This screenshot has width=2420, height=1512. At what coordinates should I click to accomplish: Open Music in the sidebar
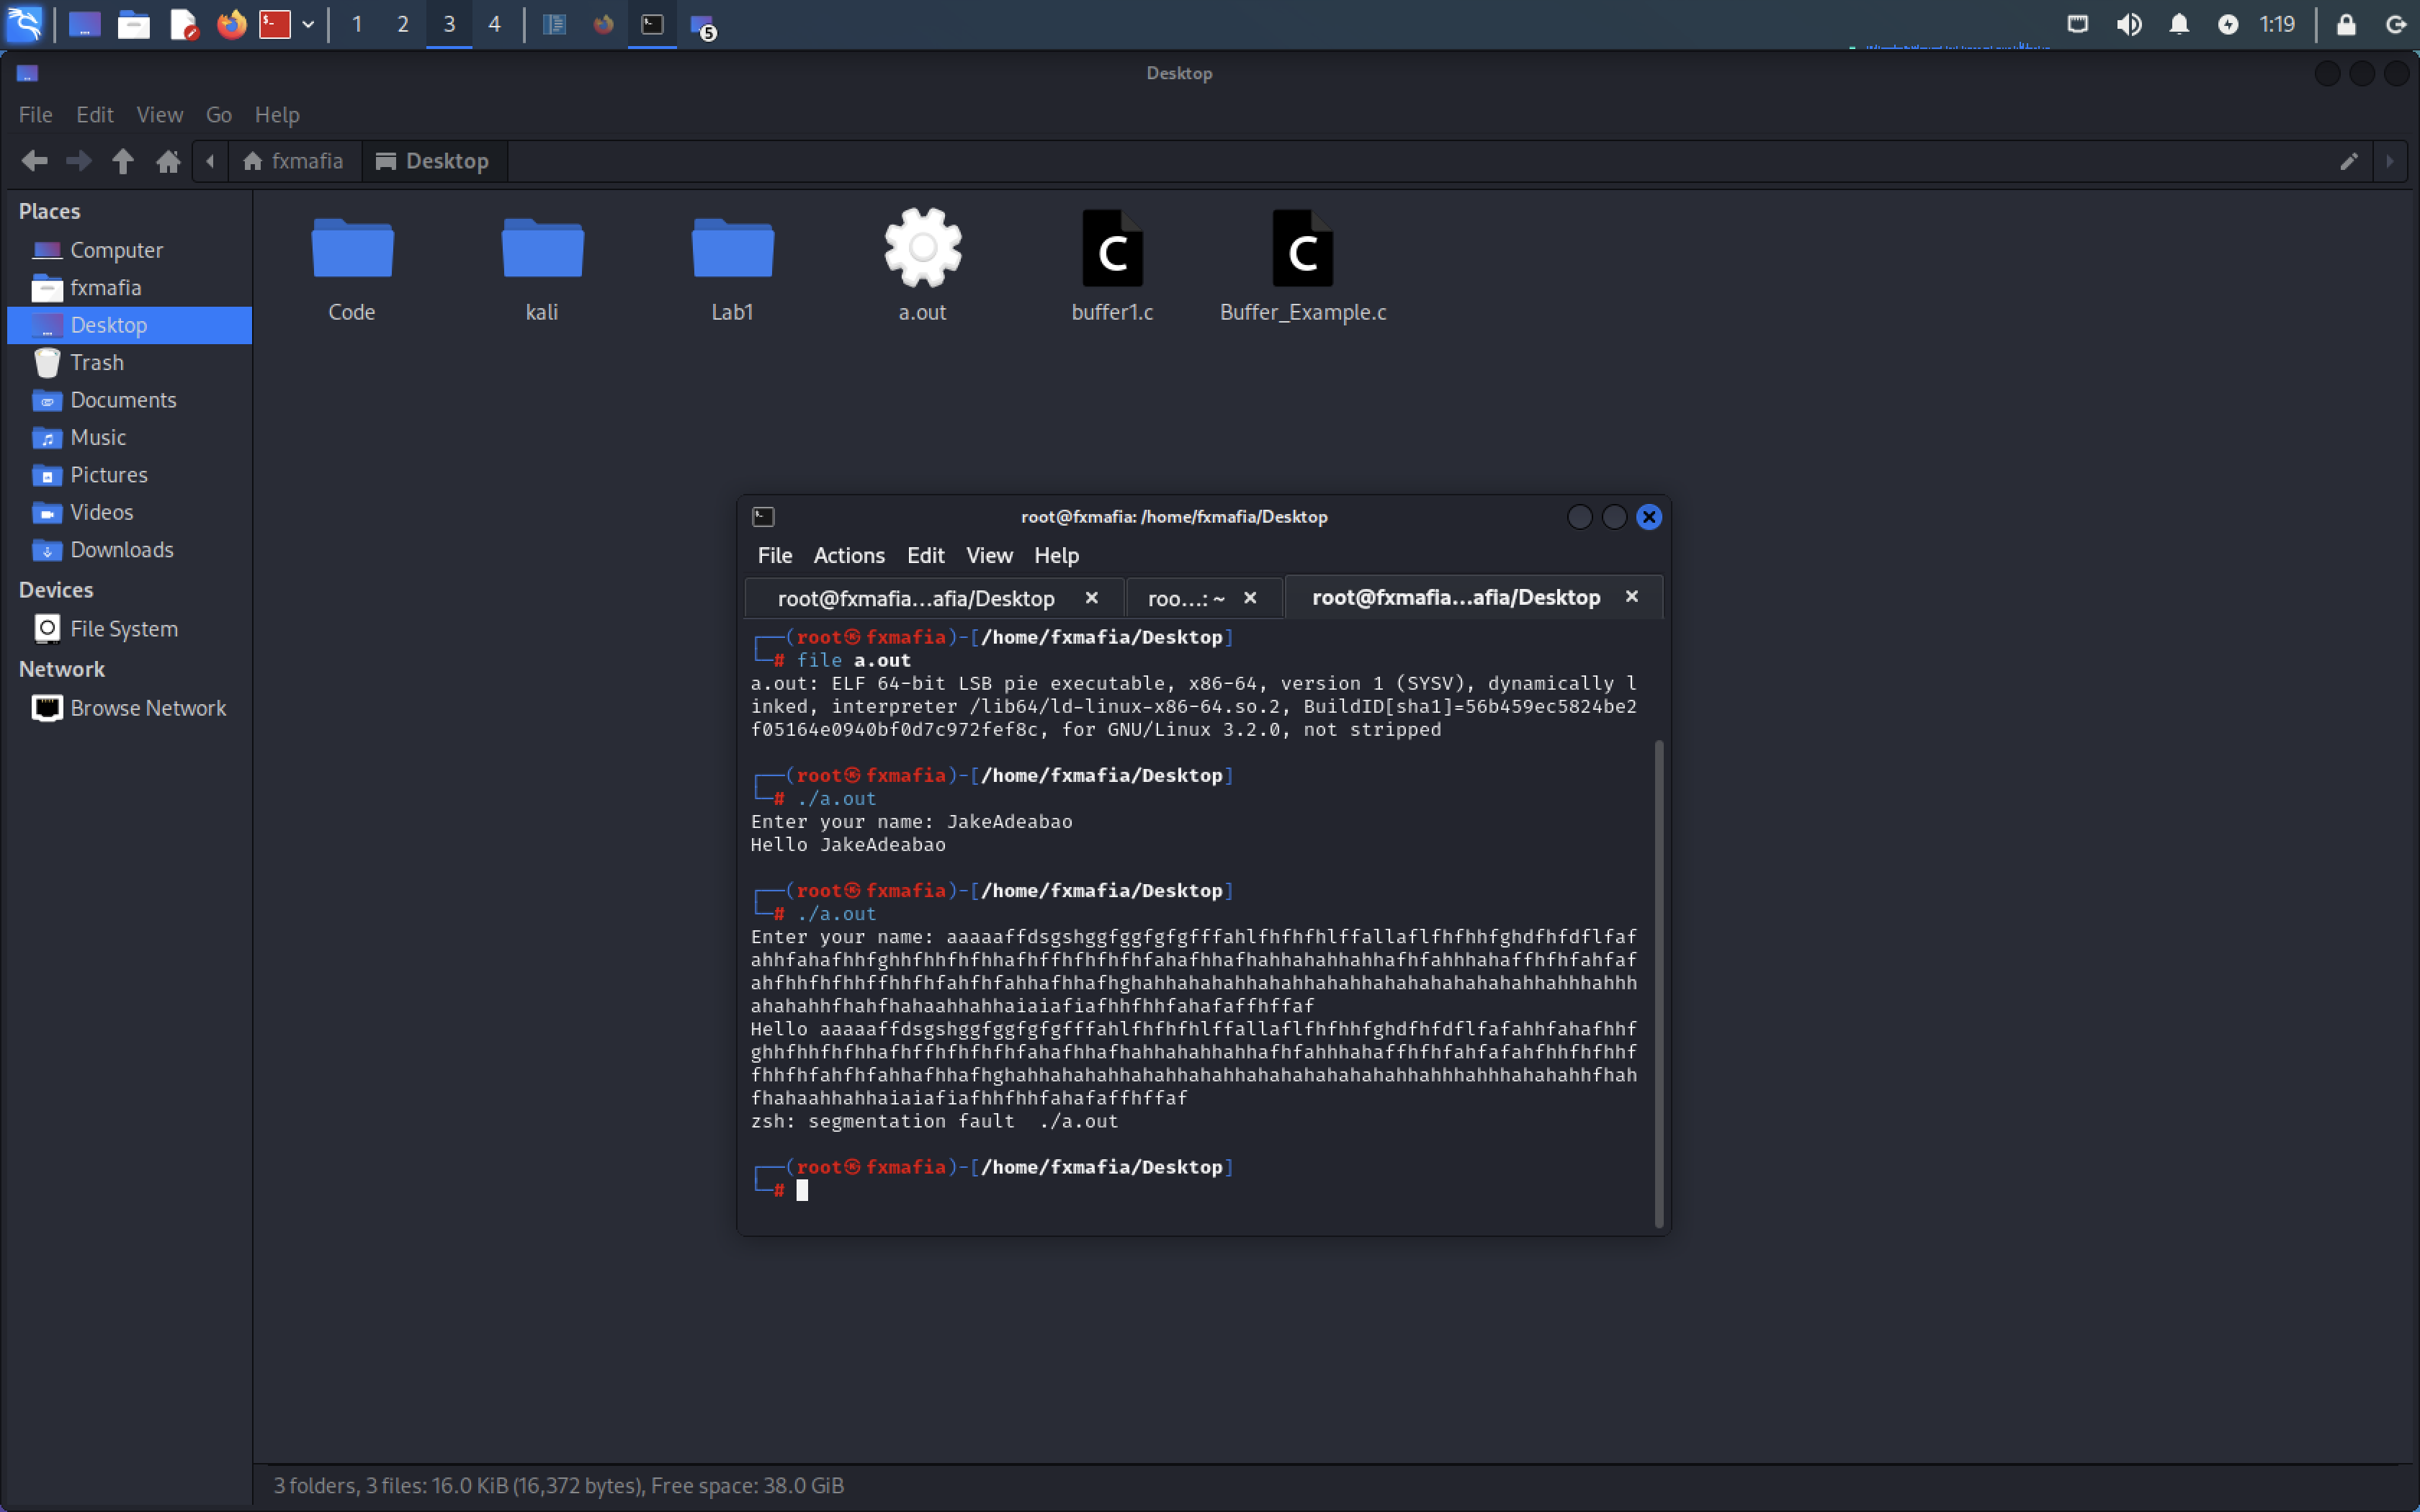pos(129,437)
